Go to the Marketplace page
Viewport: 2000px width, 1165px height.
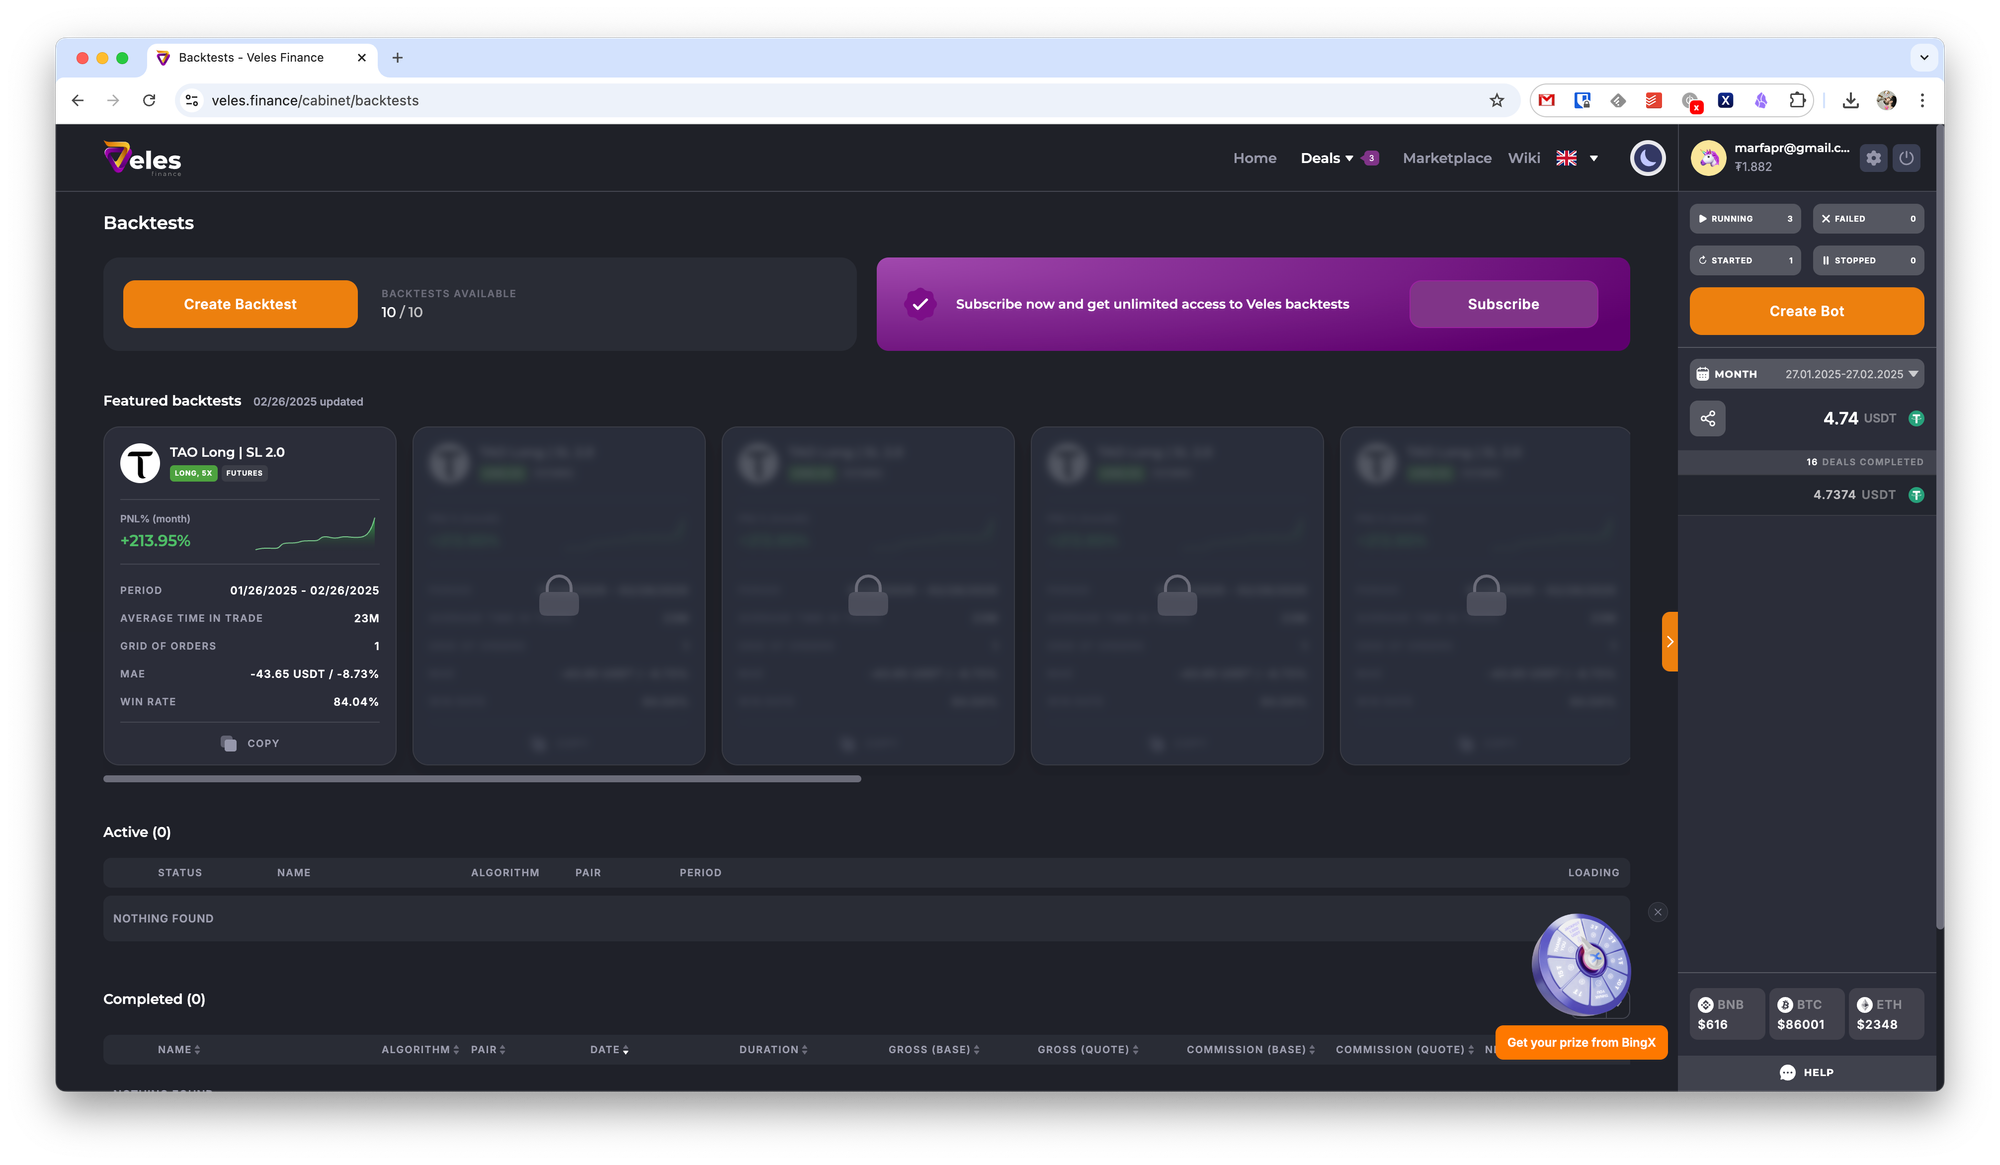point(1446,158)
